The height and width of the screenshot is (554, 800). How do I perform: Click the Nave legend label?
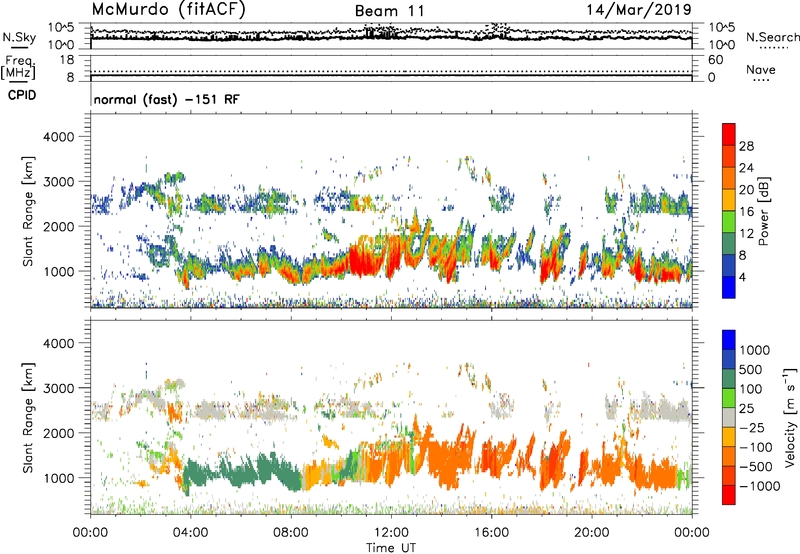tap(760, 70)
